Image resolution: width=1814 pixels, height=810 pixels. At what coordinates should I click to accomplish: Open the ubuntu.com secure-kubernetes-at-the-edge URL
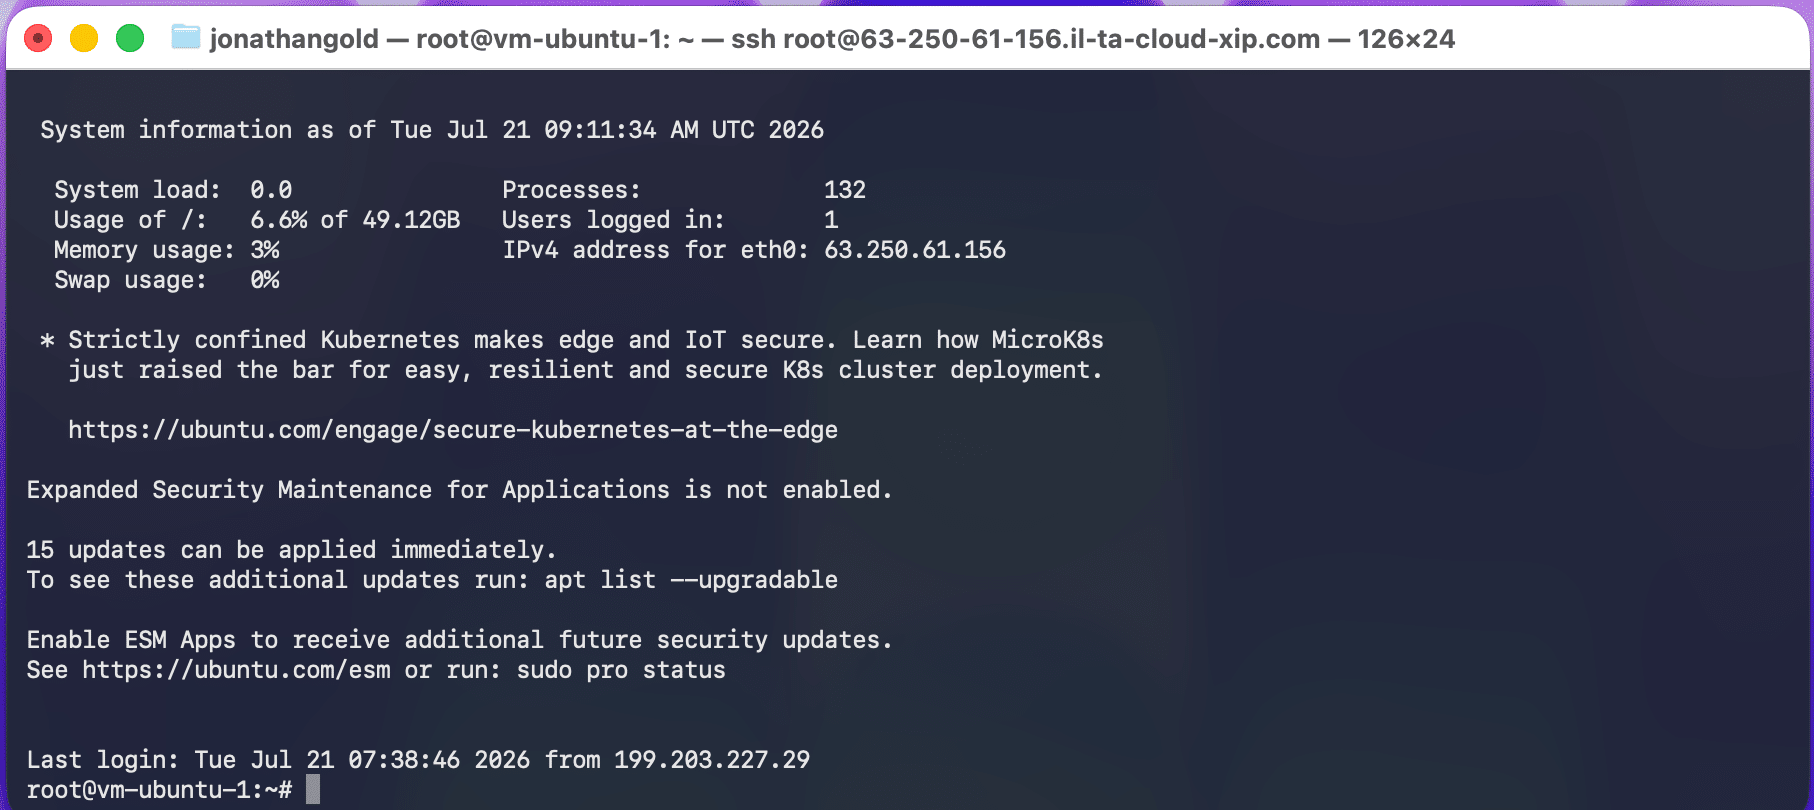pos(453,430)
